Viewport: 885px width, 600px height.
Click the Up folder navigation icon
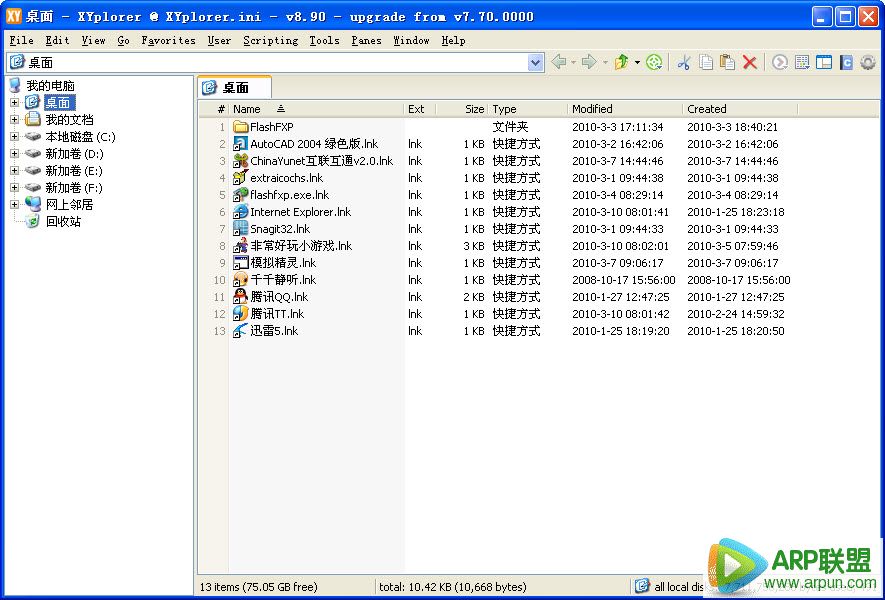(x=621, y=62)
